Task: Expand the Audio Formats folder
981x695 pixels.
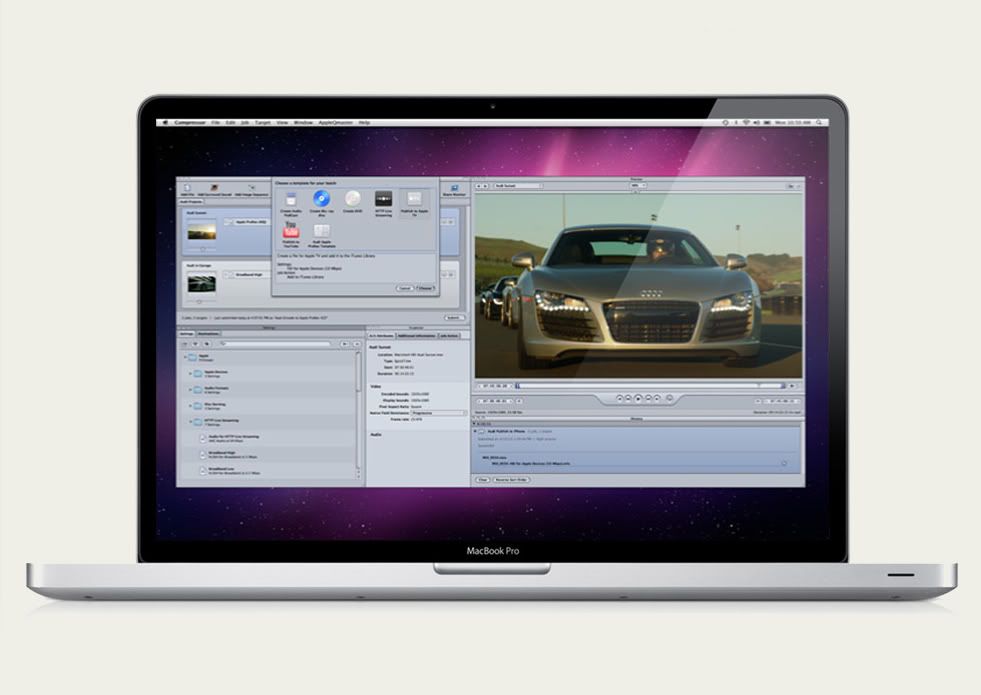Action: [191, 389]
